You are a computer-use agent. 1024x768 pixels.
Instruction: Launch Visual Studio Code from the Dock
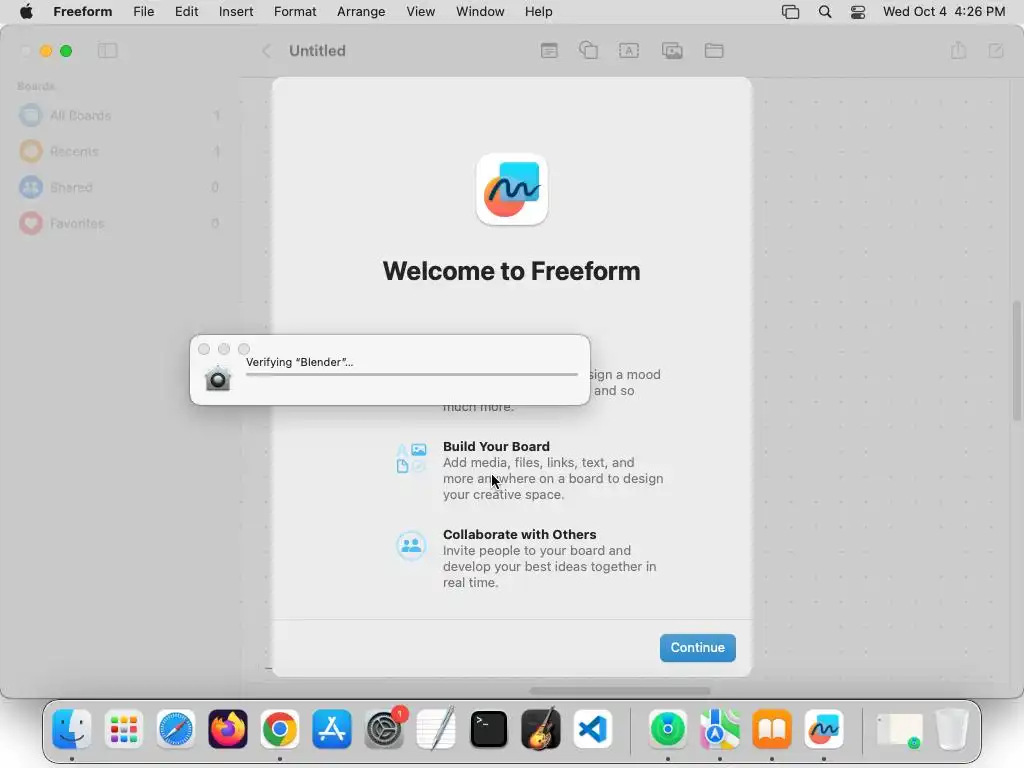593,729
